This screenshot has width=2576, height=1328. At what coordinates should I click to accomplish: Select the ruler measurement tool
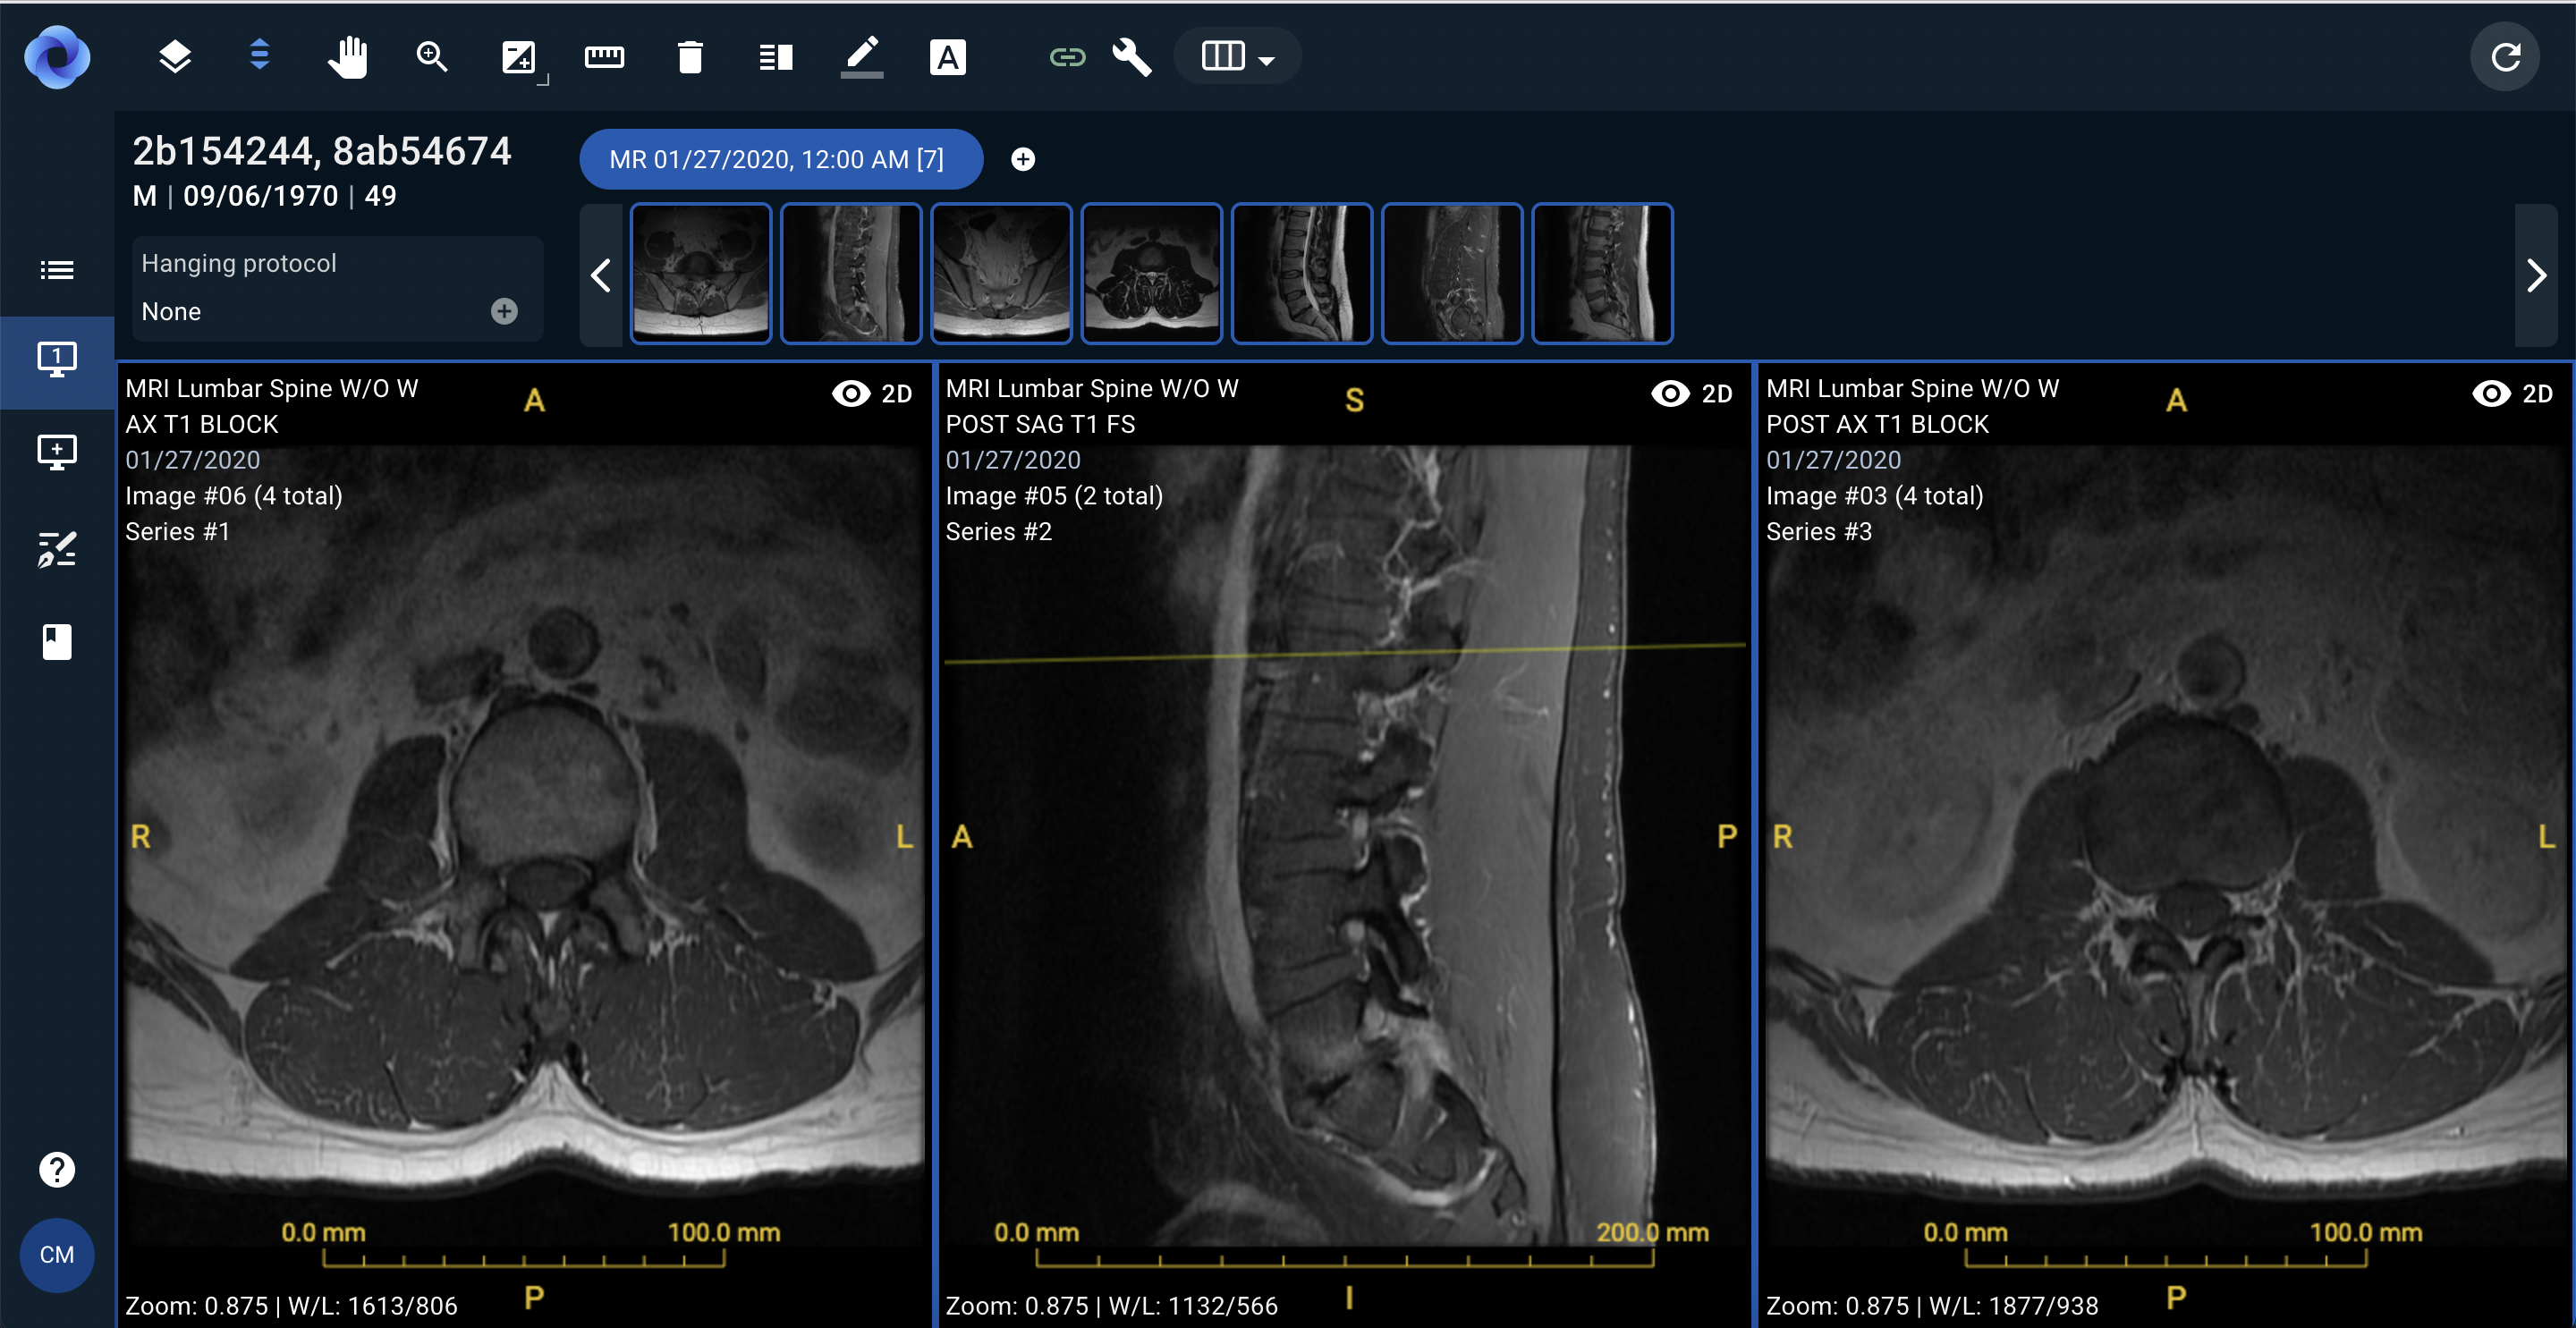tap(604, 57)
